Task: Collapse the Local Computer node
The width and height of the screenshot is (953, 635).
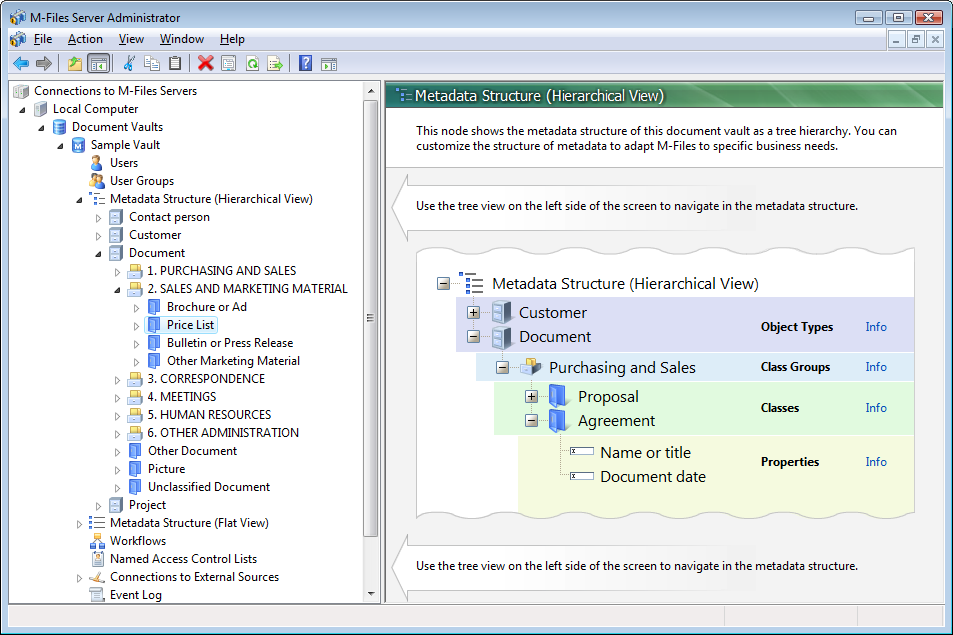Action: point(22,110)
